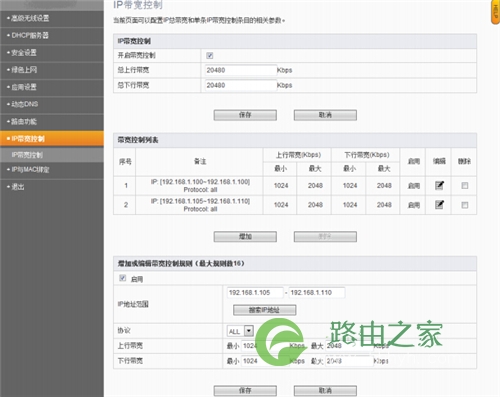
Task: Focus 下行带宽 最小 field showing 1024
Action: (264, 361)
